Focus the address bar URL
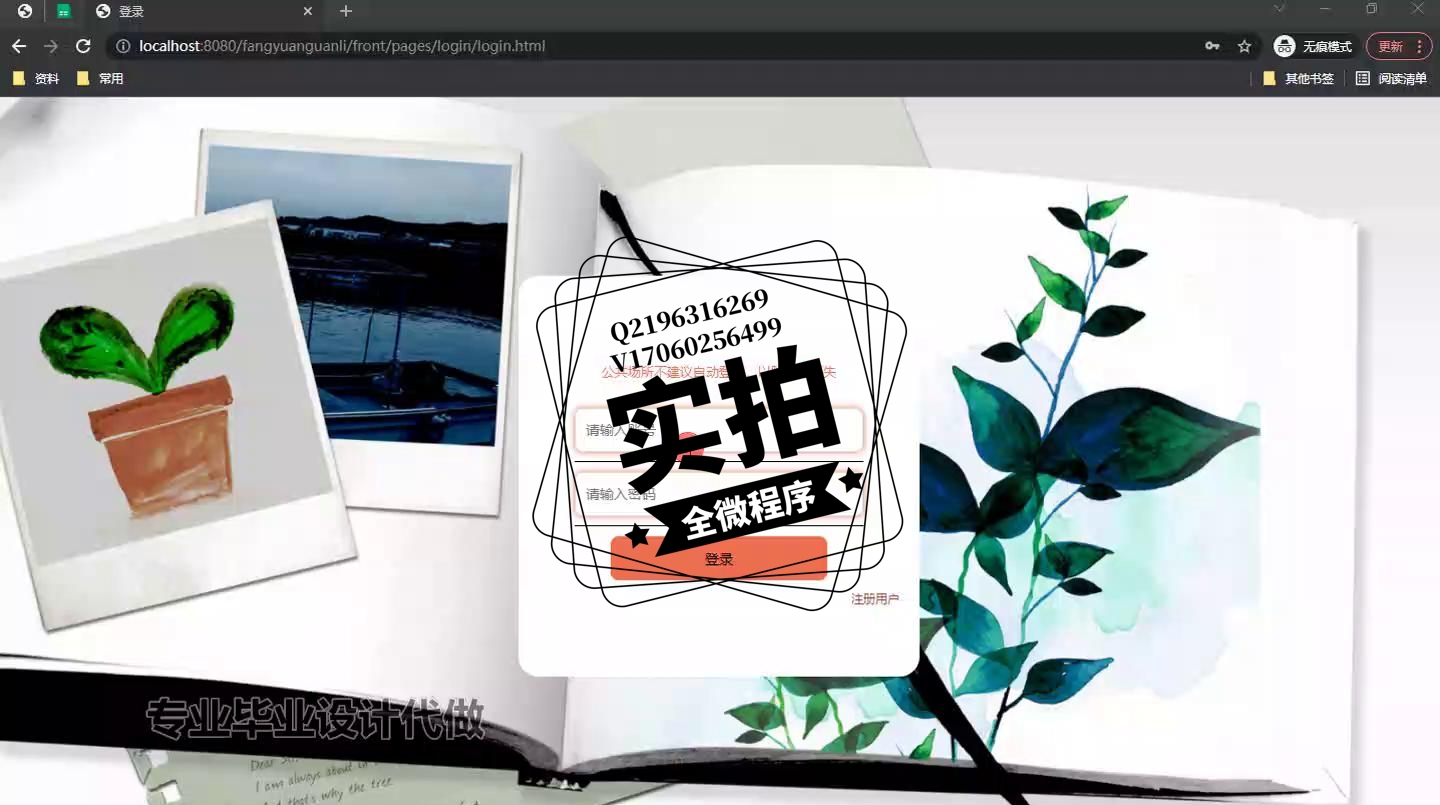 click(x=342, y=46)
